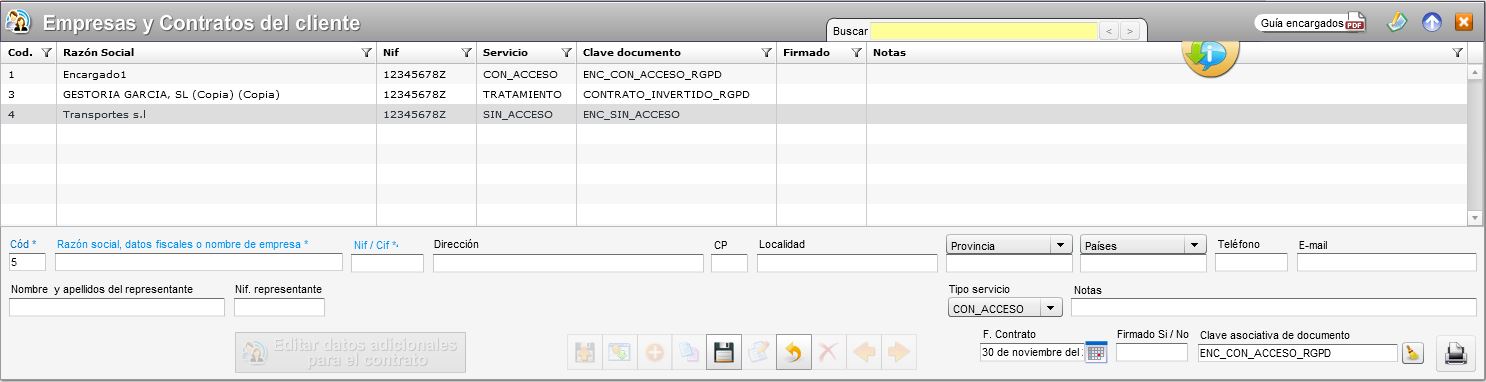Click the E-mail input field
Viewport: 1486px width, 382px height.
tap(1387, 263)
